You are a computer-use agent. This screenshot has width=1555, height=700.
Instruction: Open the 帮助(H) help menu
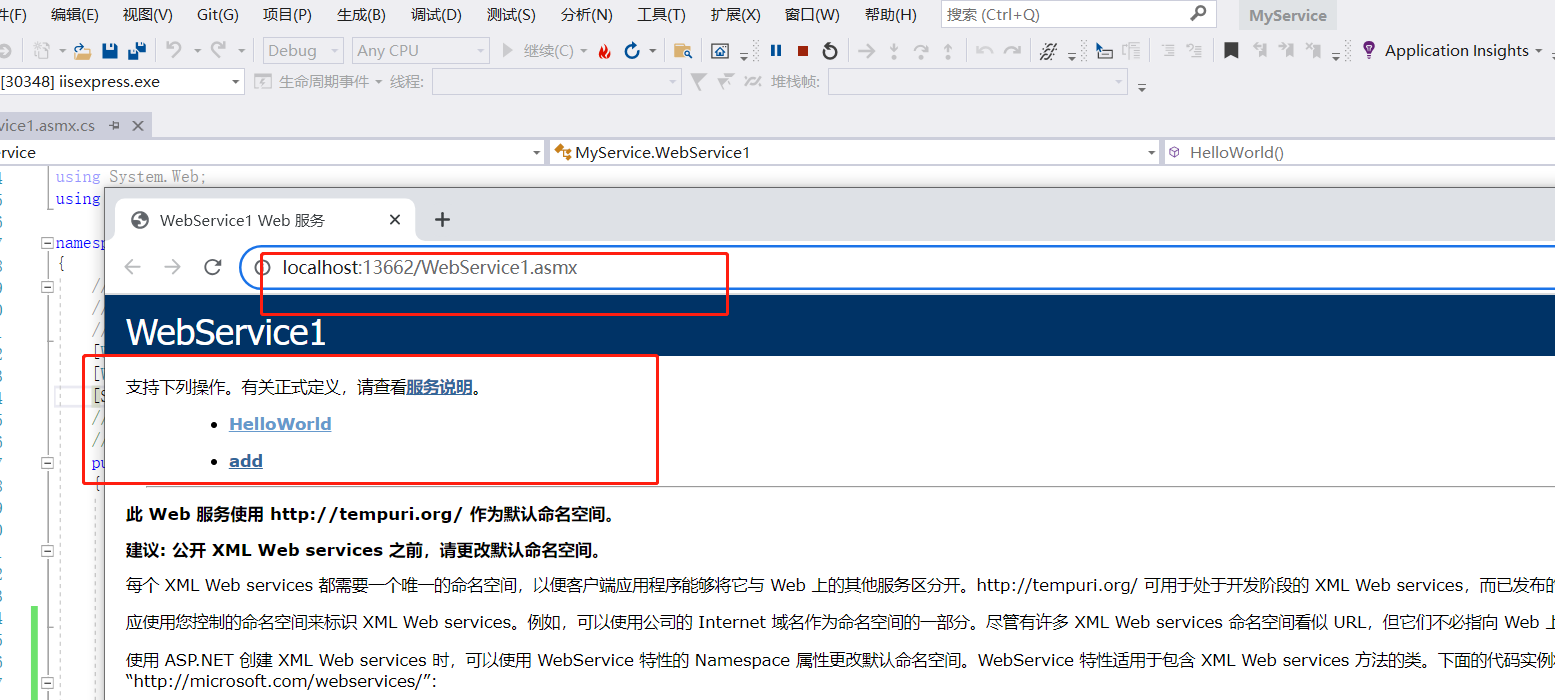(x=891, y=15)
